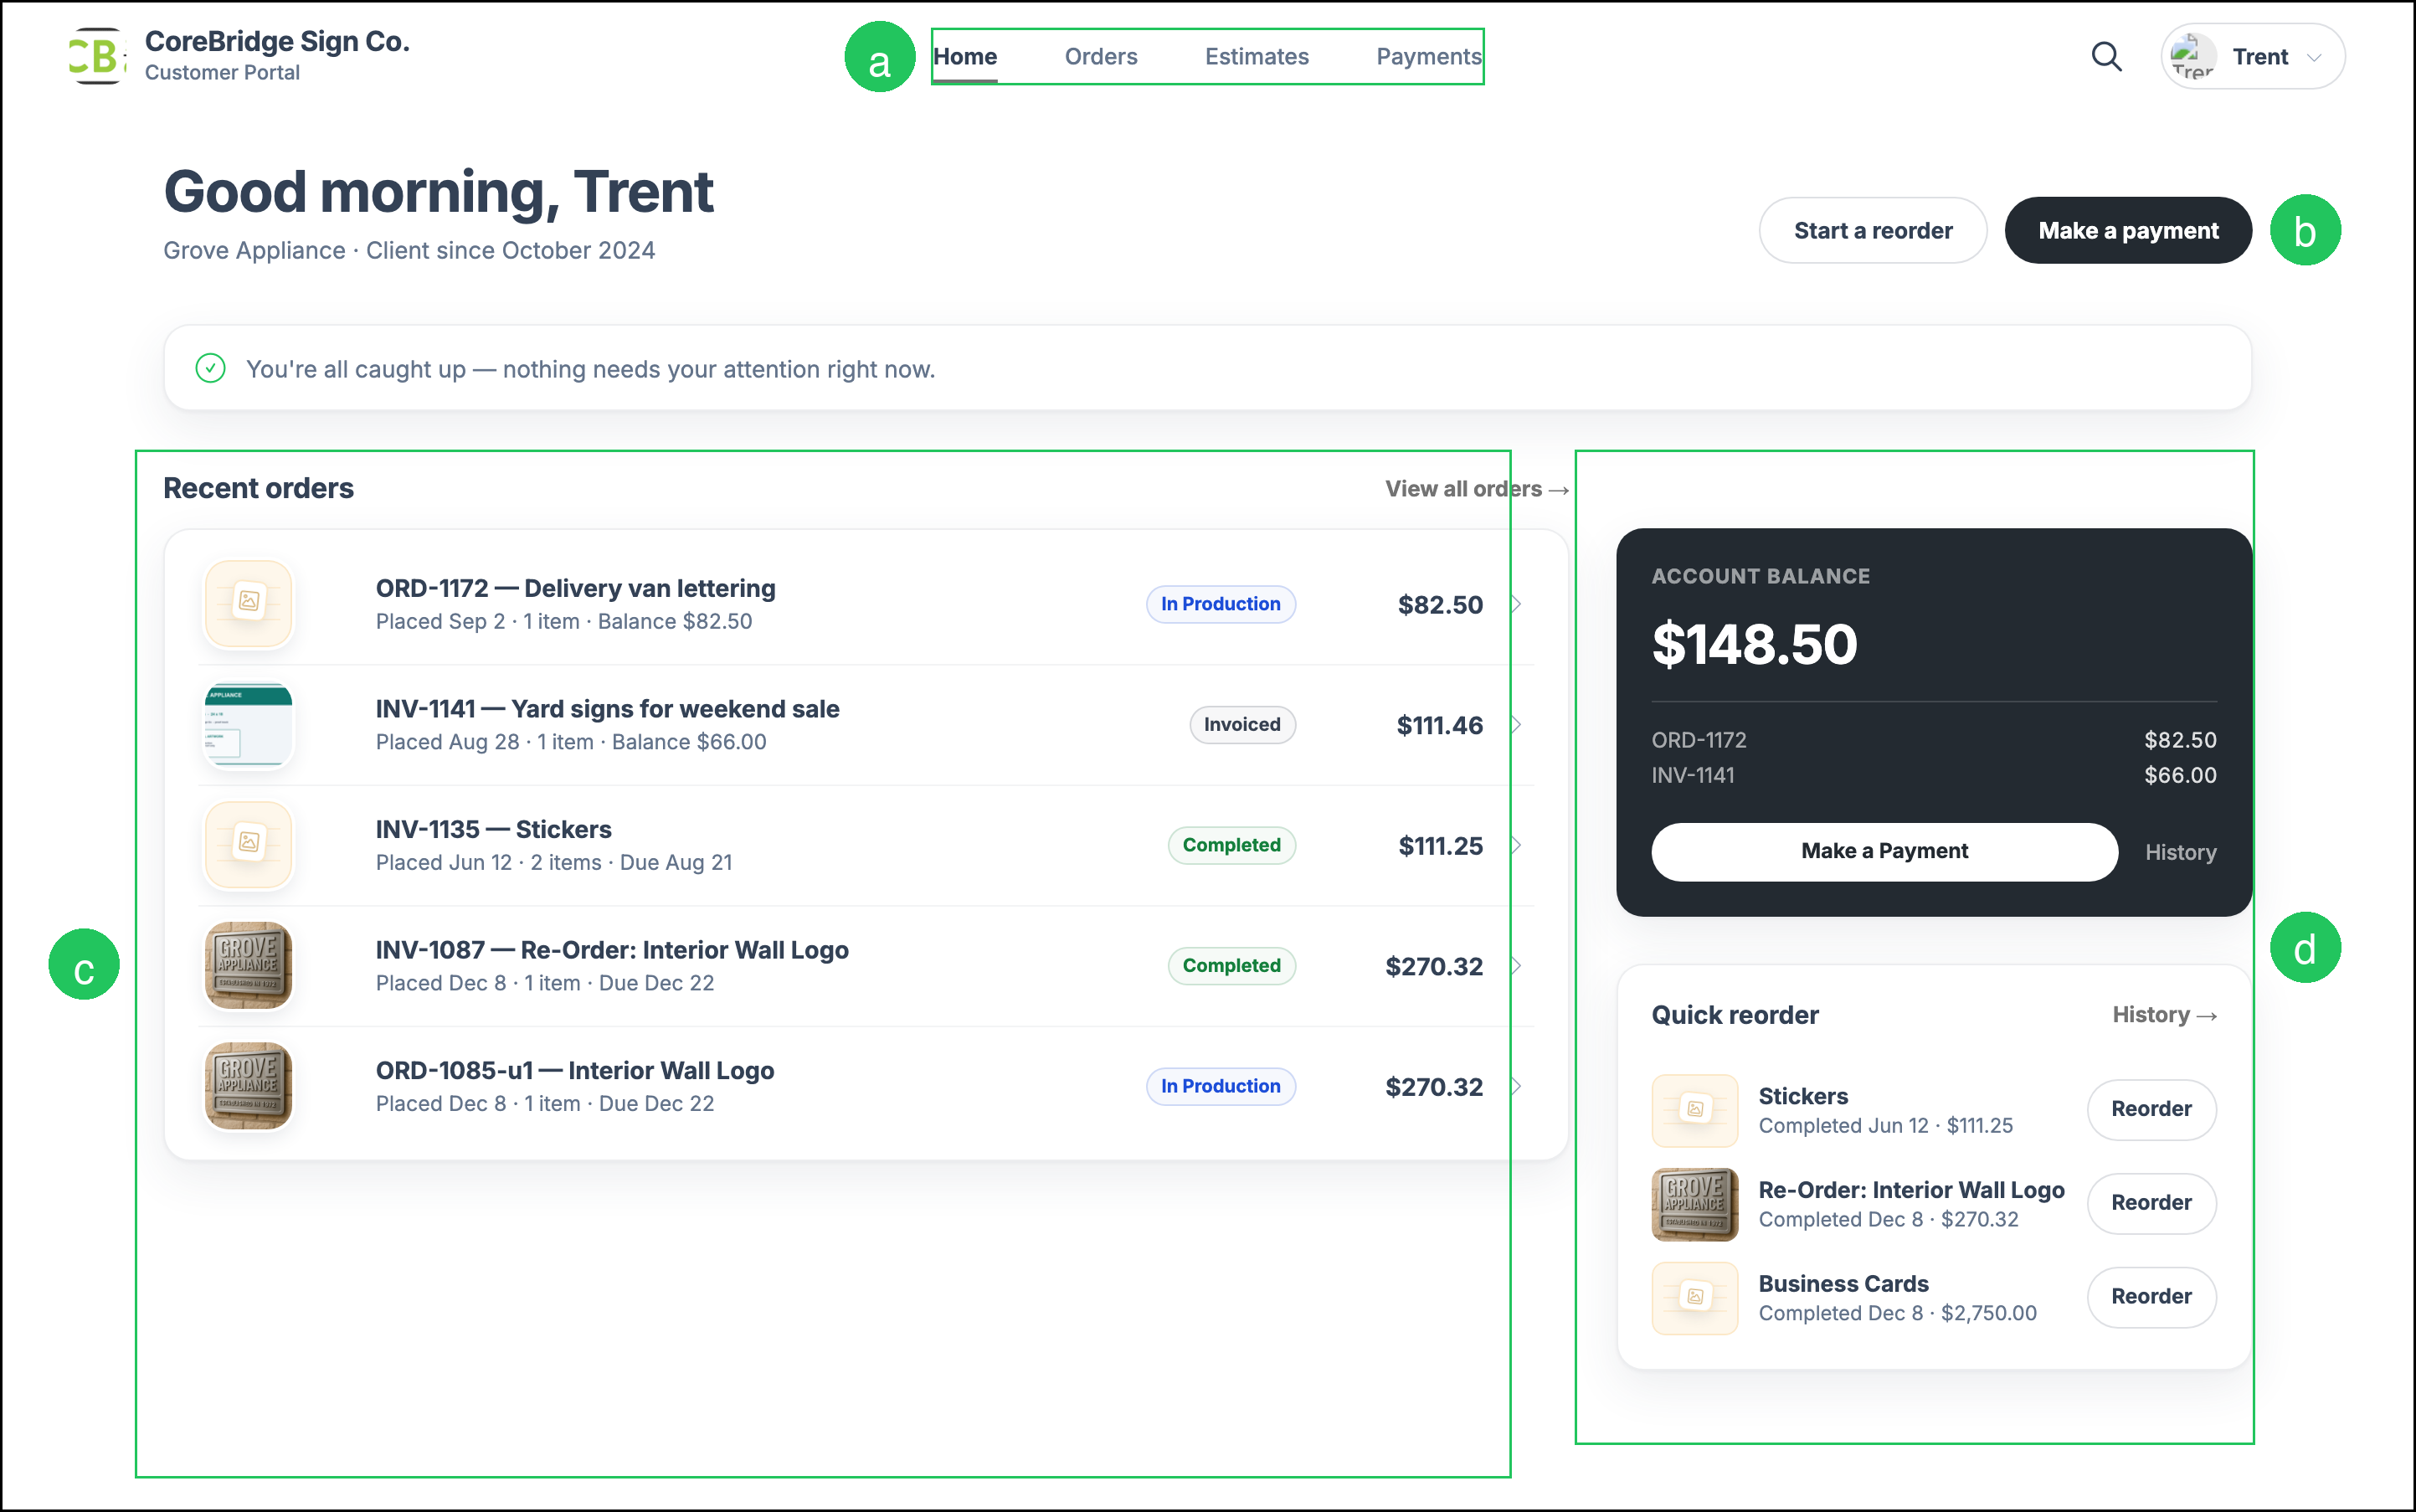
Task: Click Completed badge on INV-1135
Action: coord(1232,845)
